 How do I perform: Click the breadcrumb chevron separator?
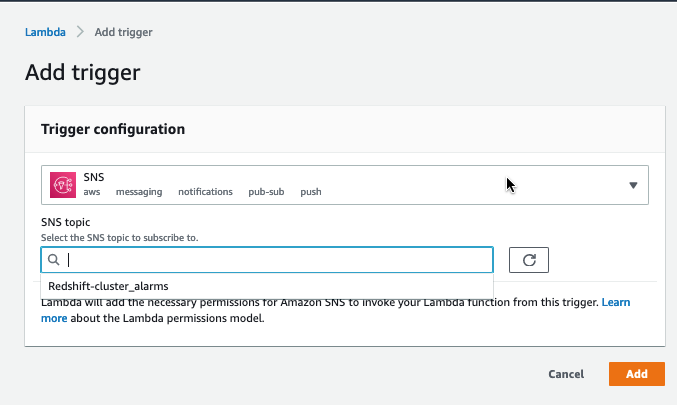(80, 32)
